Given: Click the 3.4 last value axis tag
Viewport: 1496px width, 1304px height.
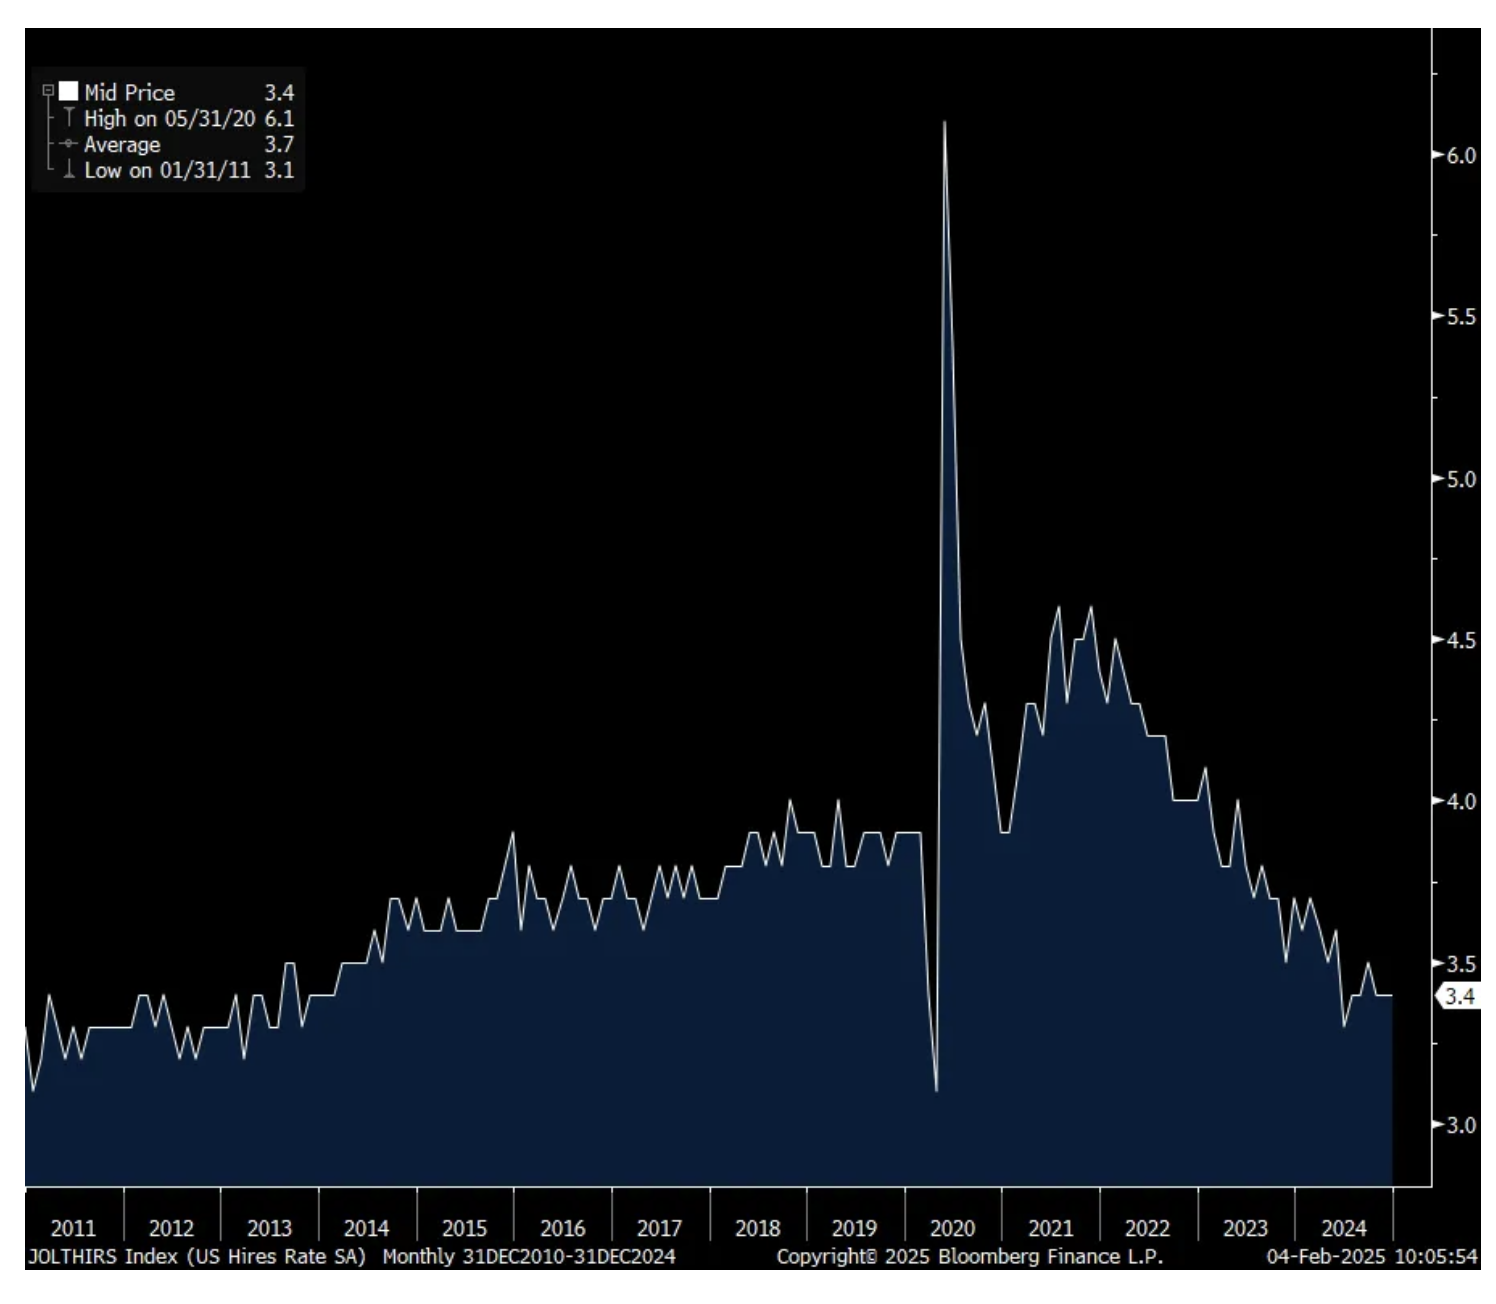Looking at the screenshot, I should [x=1459, y=996].
